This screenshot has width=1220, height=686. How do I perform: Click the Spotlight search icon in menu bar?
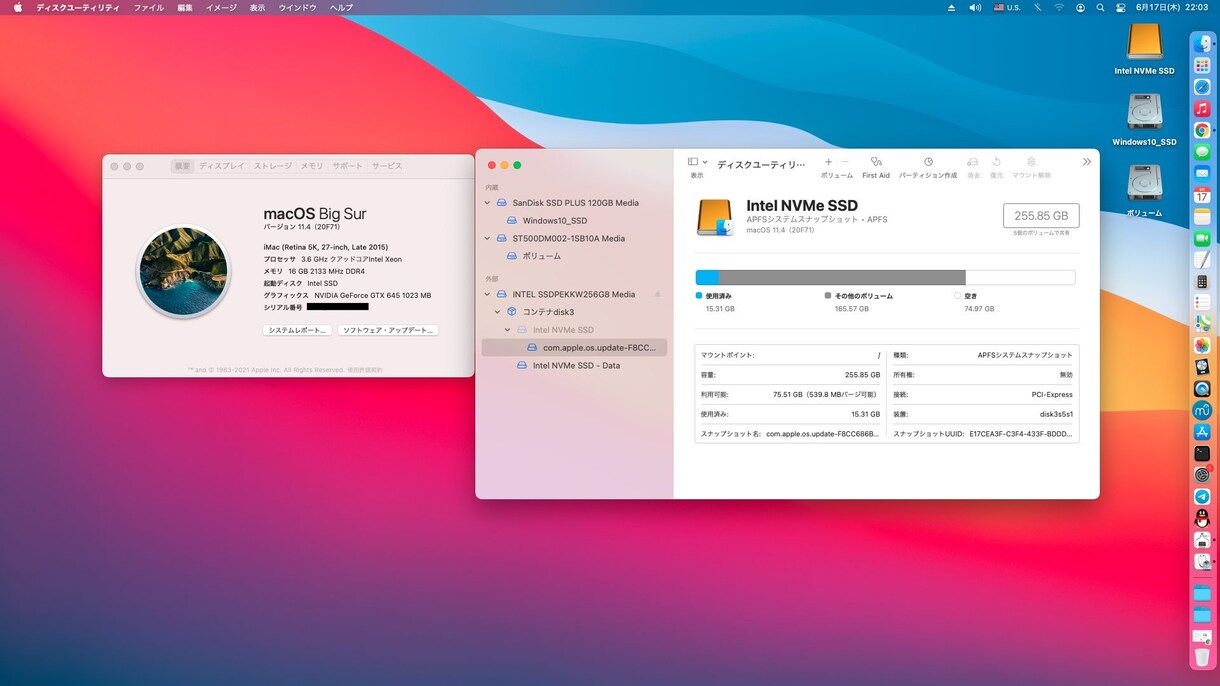coord(1100,7)
